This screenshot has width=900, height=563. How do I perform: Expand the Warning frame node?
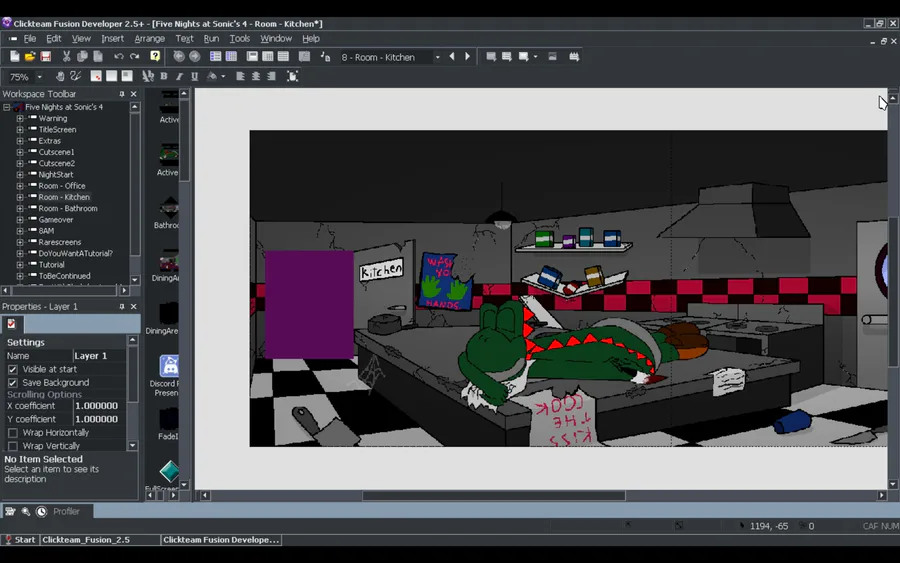pyautogui.click(x=20, y=118)
